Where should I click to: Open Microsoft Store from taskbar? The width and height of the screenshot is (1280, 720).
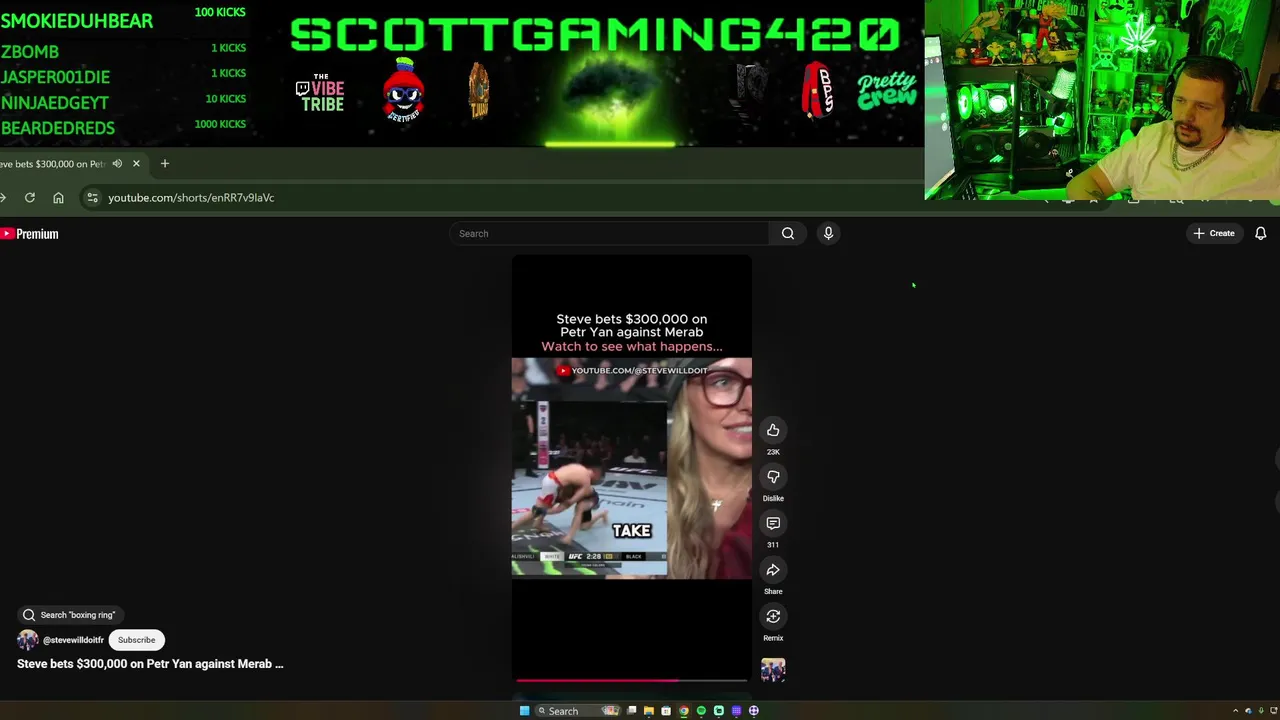(x=666, y=711)
